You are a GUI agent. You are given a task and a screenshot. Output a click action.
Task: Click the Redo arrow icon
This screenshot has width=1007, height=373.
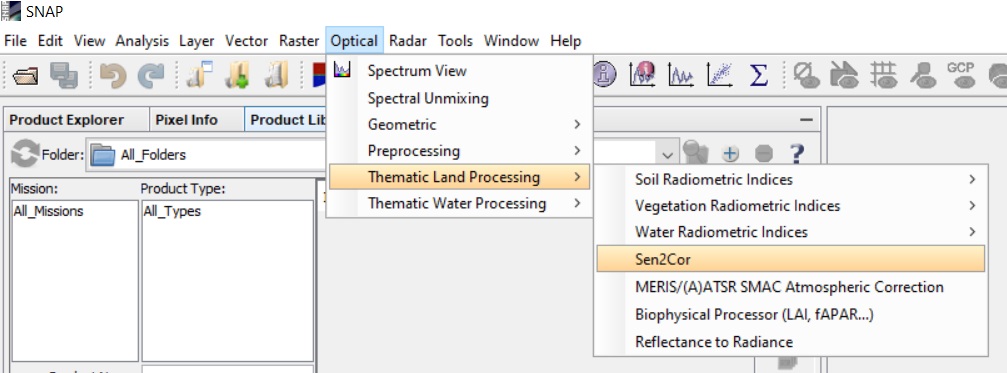152,76
